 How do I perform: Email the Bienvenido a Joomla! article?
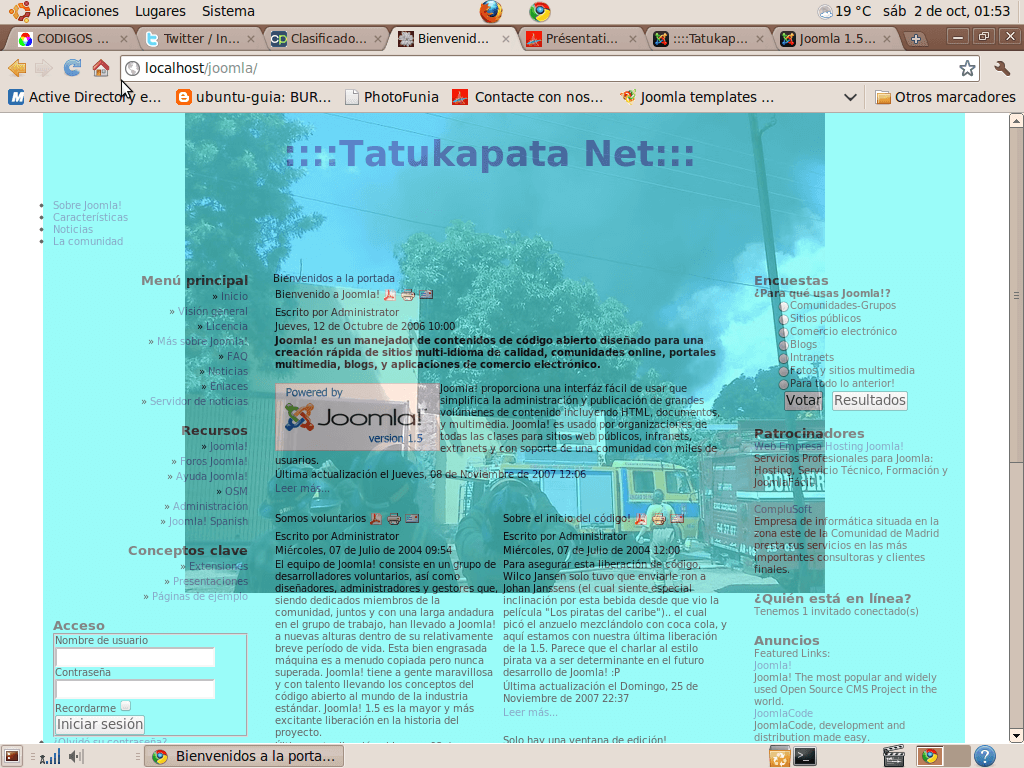[426, 295]
